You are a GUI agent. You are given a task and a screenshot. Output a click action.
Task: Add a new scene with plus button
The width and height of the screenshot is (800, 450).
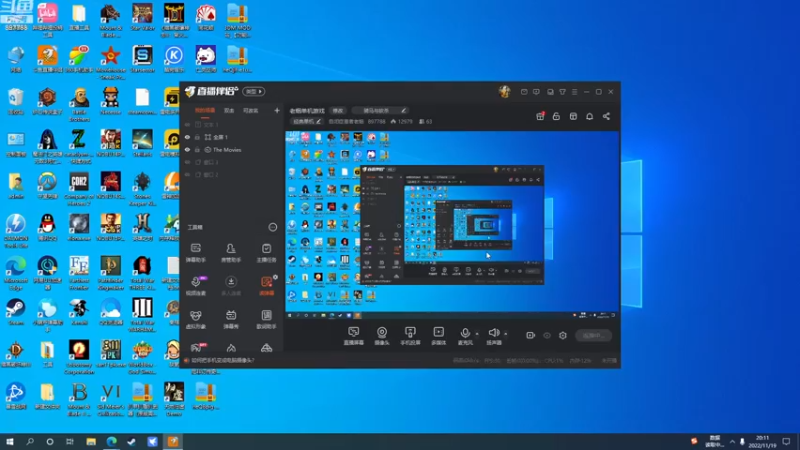(277, 110)
